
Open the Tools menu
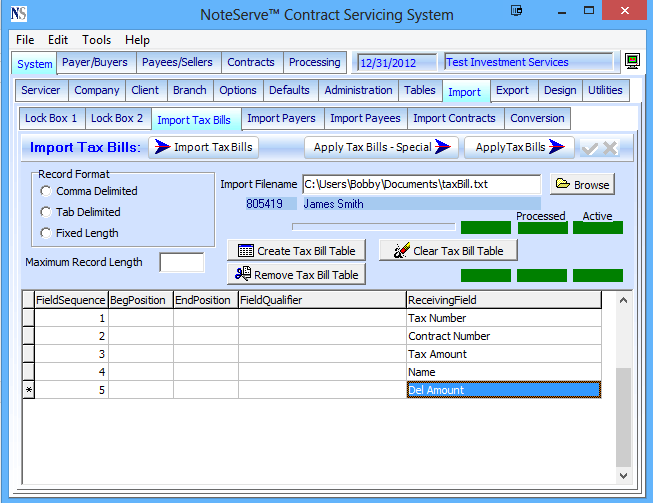[x=97, y=40]
